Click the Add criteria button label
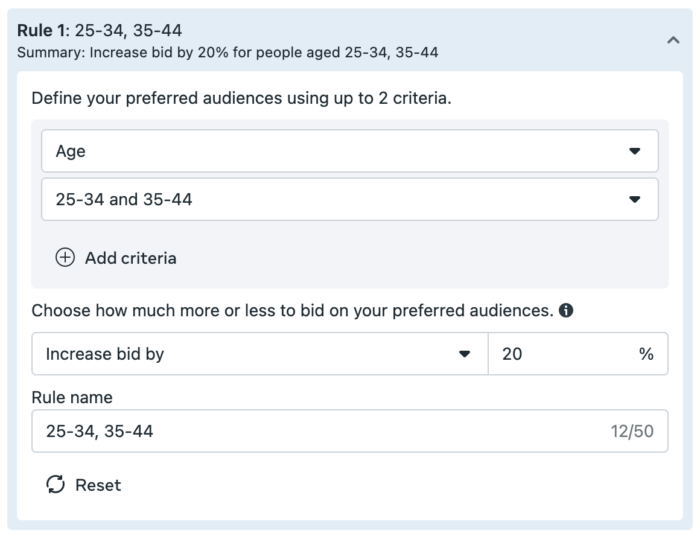Screen dimensions: 700x536 click(x=131, y=258)
